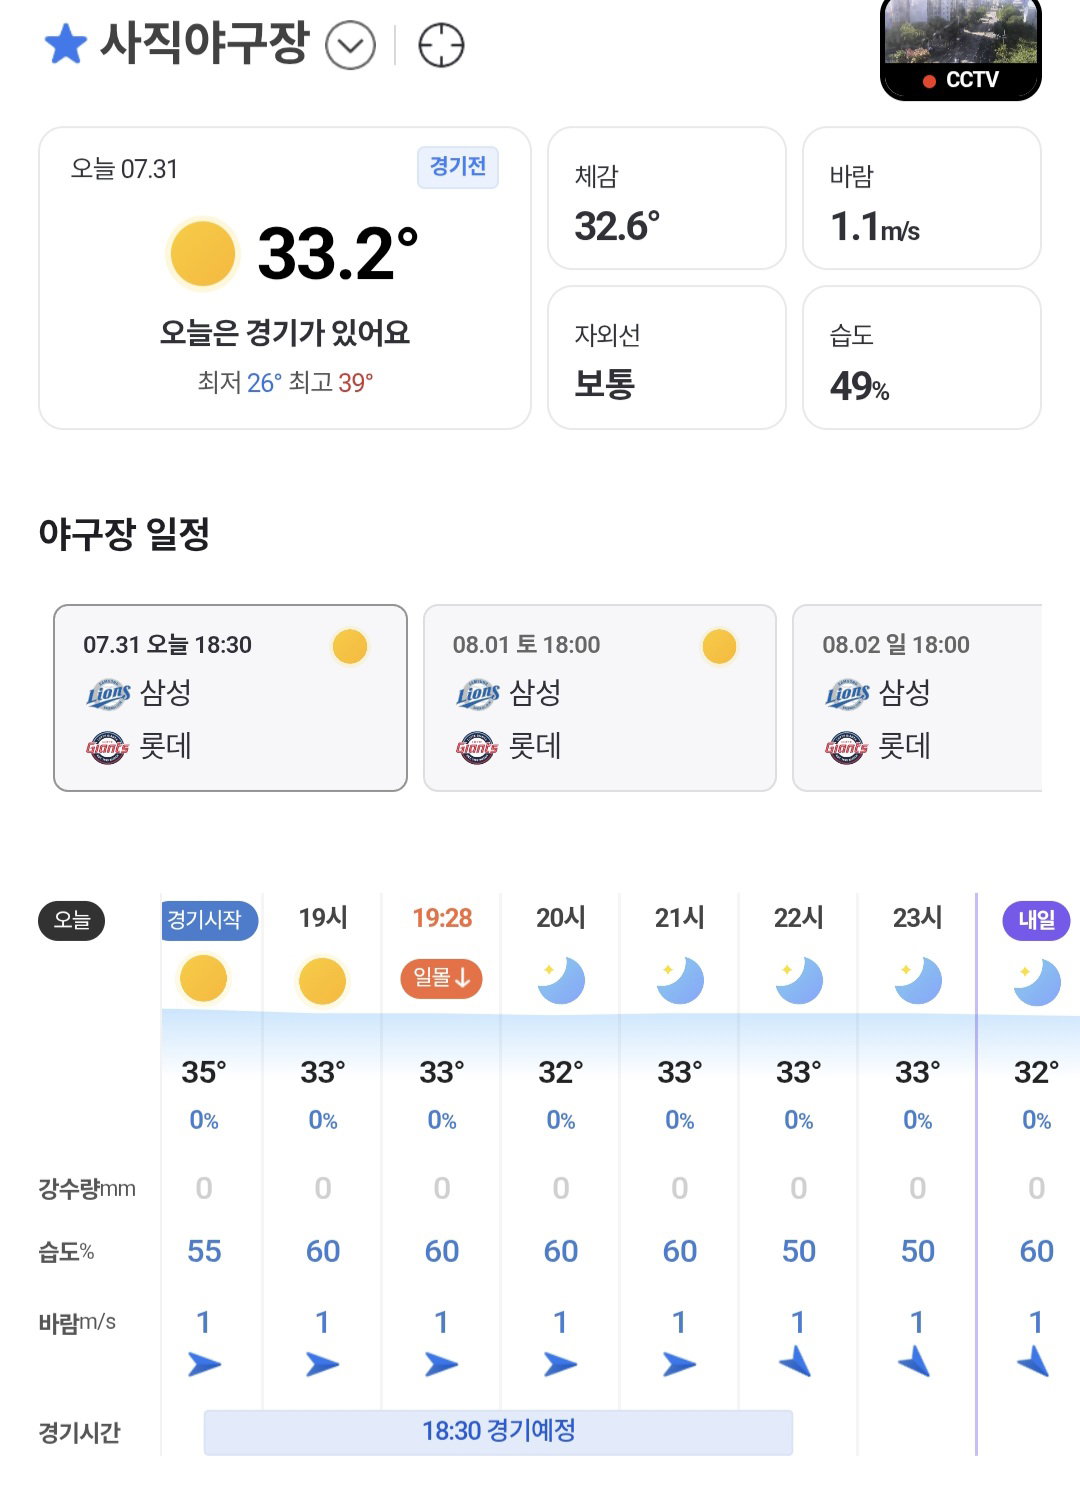Open the CCTV live thumbnail
Image resolution: width=1080 pixels, height=1490 pixels.
(961, 48)
